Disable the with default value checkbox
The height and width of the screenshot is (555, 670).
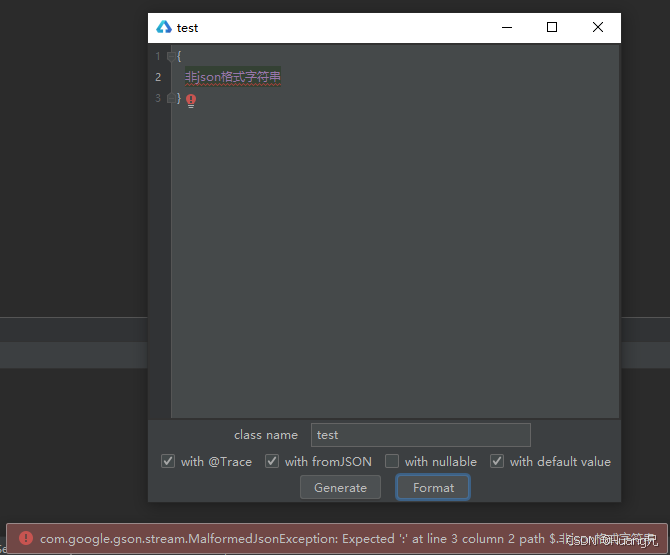[x=497, y=461]
